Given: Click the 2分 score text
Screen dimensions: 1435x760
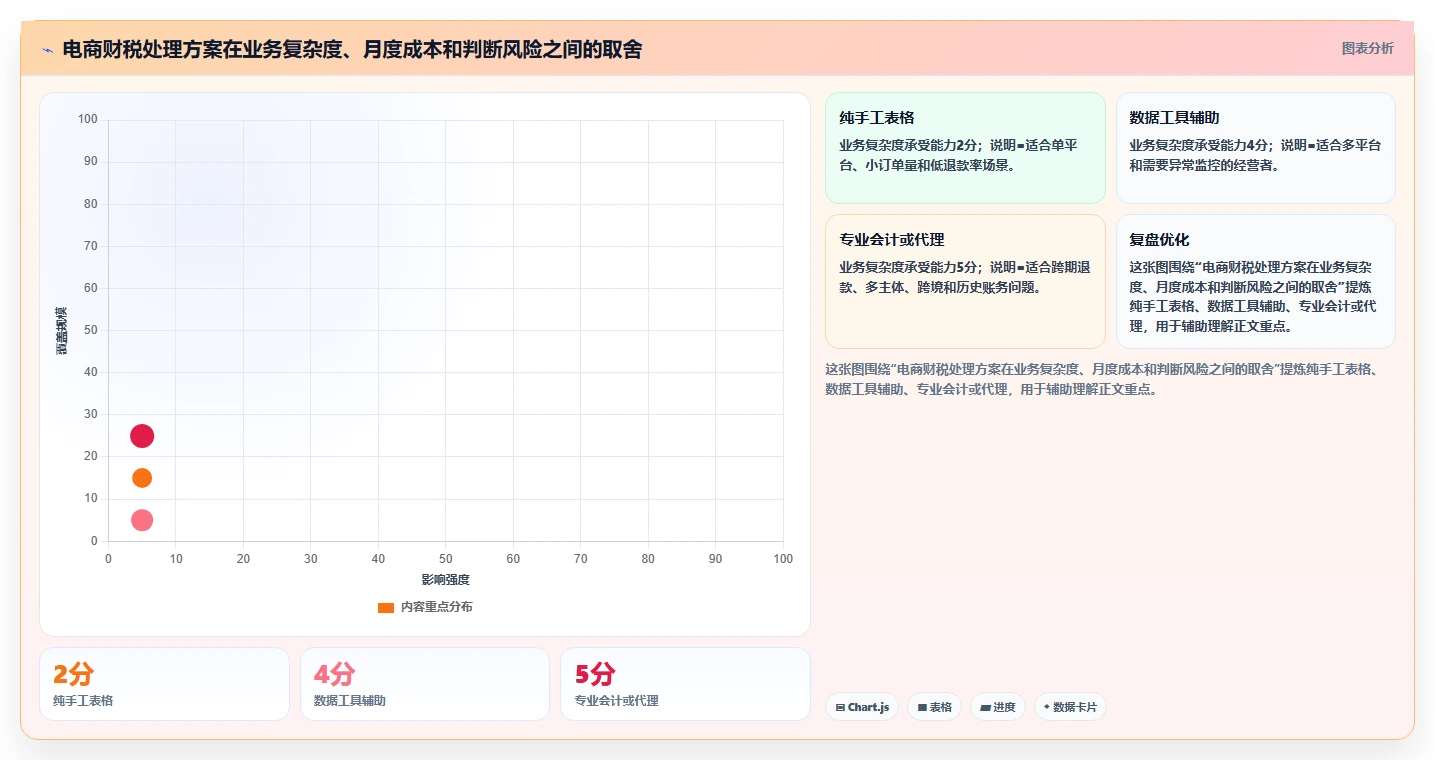Looking at the screenshot, I should click(73, 674).
